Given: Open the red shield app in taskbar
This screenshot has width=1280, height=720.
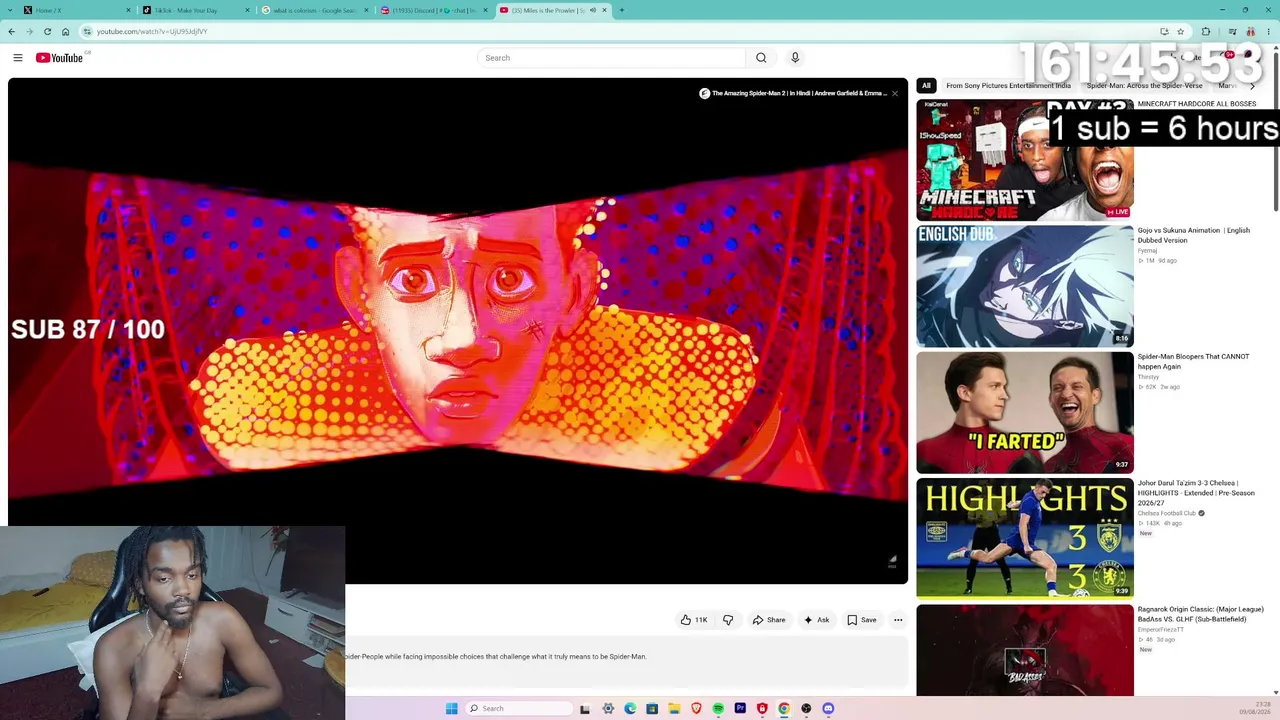Looking at the screenshot, I should click(x=762, y=708).
